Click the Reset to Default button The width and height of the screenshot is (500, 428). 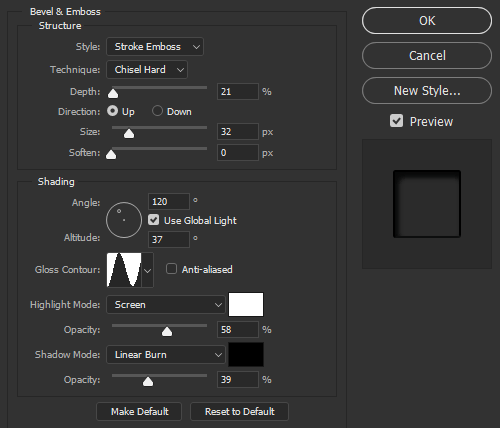click(x=239, y=412)
